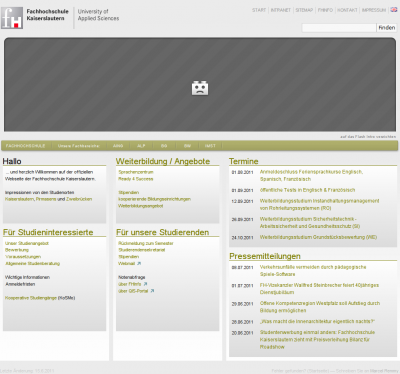Open the START link in top navigation
The width and height of the screenshot is (400, 374).
259,10
